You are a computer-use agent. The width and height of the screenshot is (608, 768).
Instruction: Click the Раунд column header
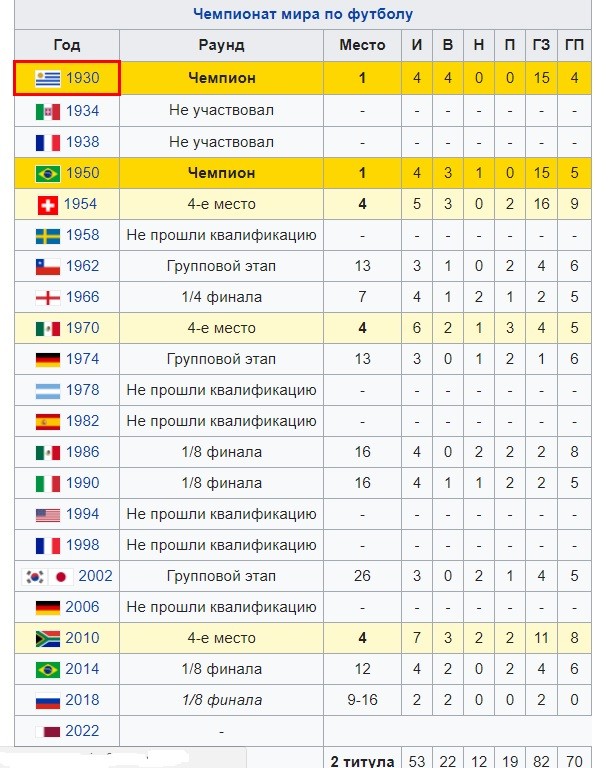click(x=221, y=45)
